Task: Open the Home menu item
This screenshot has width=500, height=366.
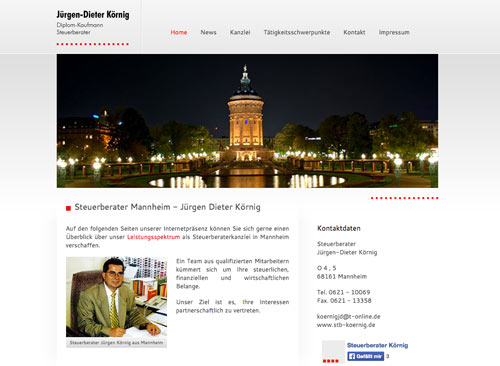Action: (x=179, y=32)
